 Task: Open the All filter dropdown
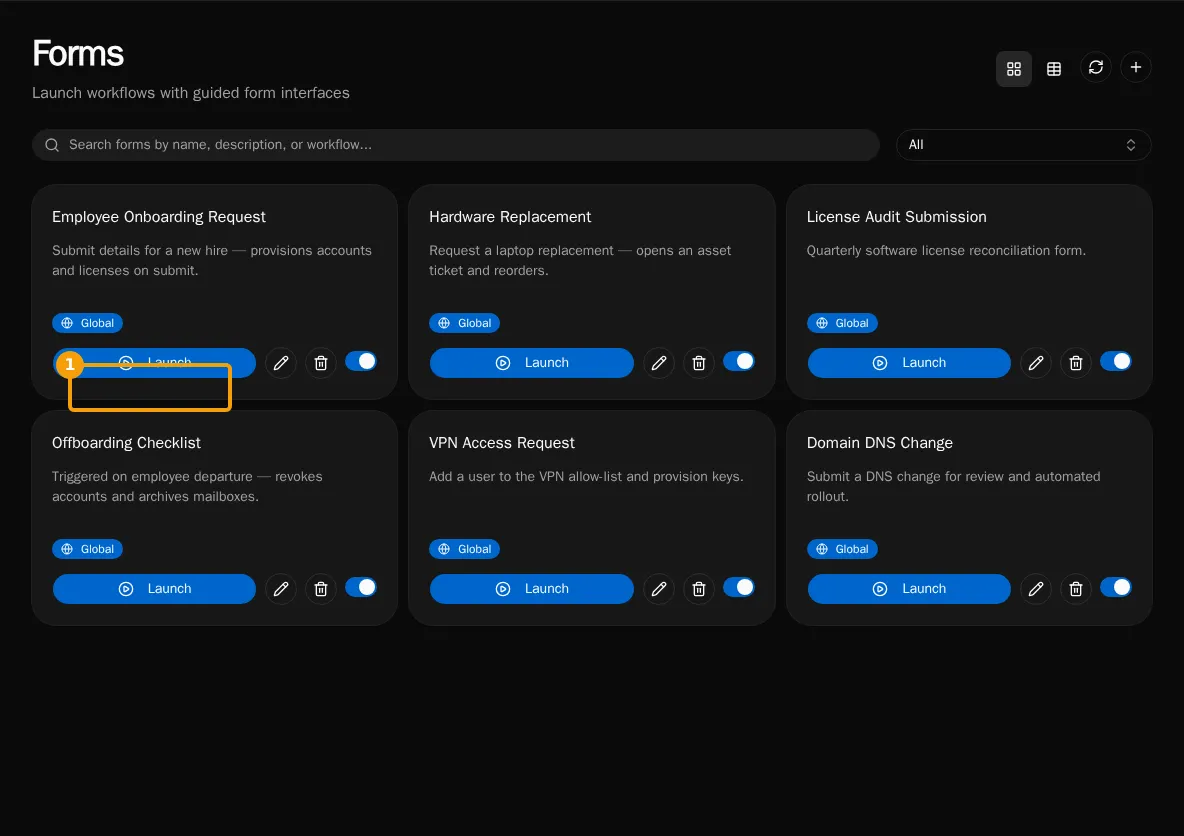pyautogui.click(x=1023, y=145)
